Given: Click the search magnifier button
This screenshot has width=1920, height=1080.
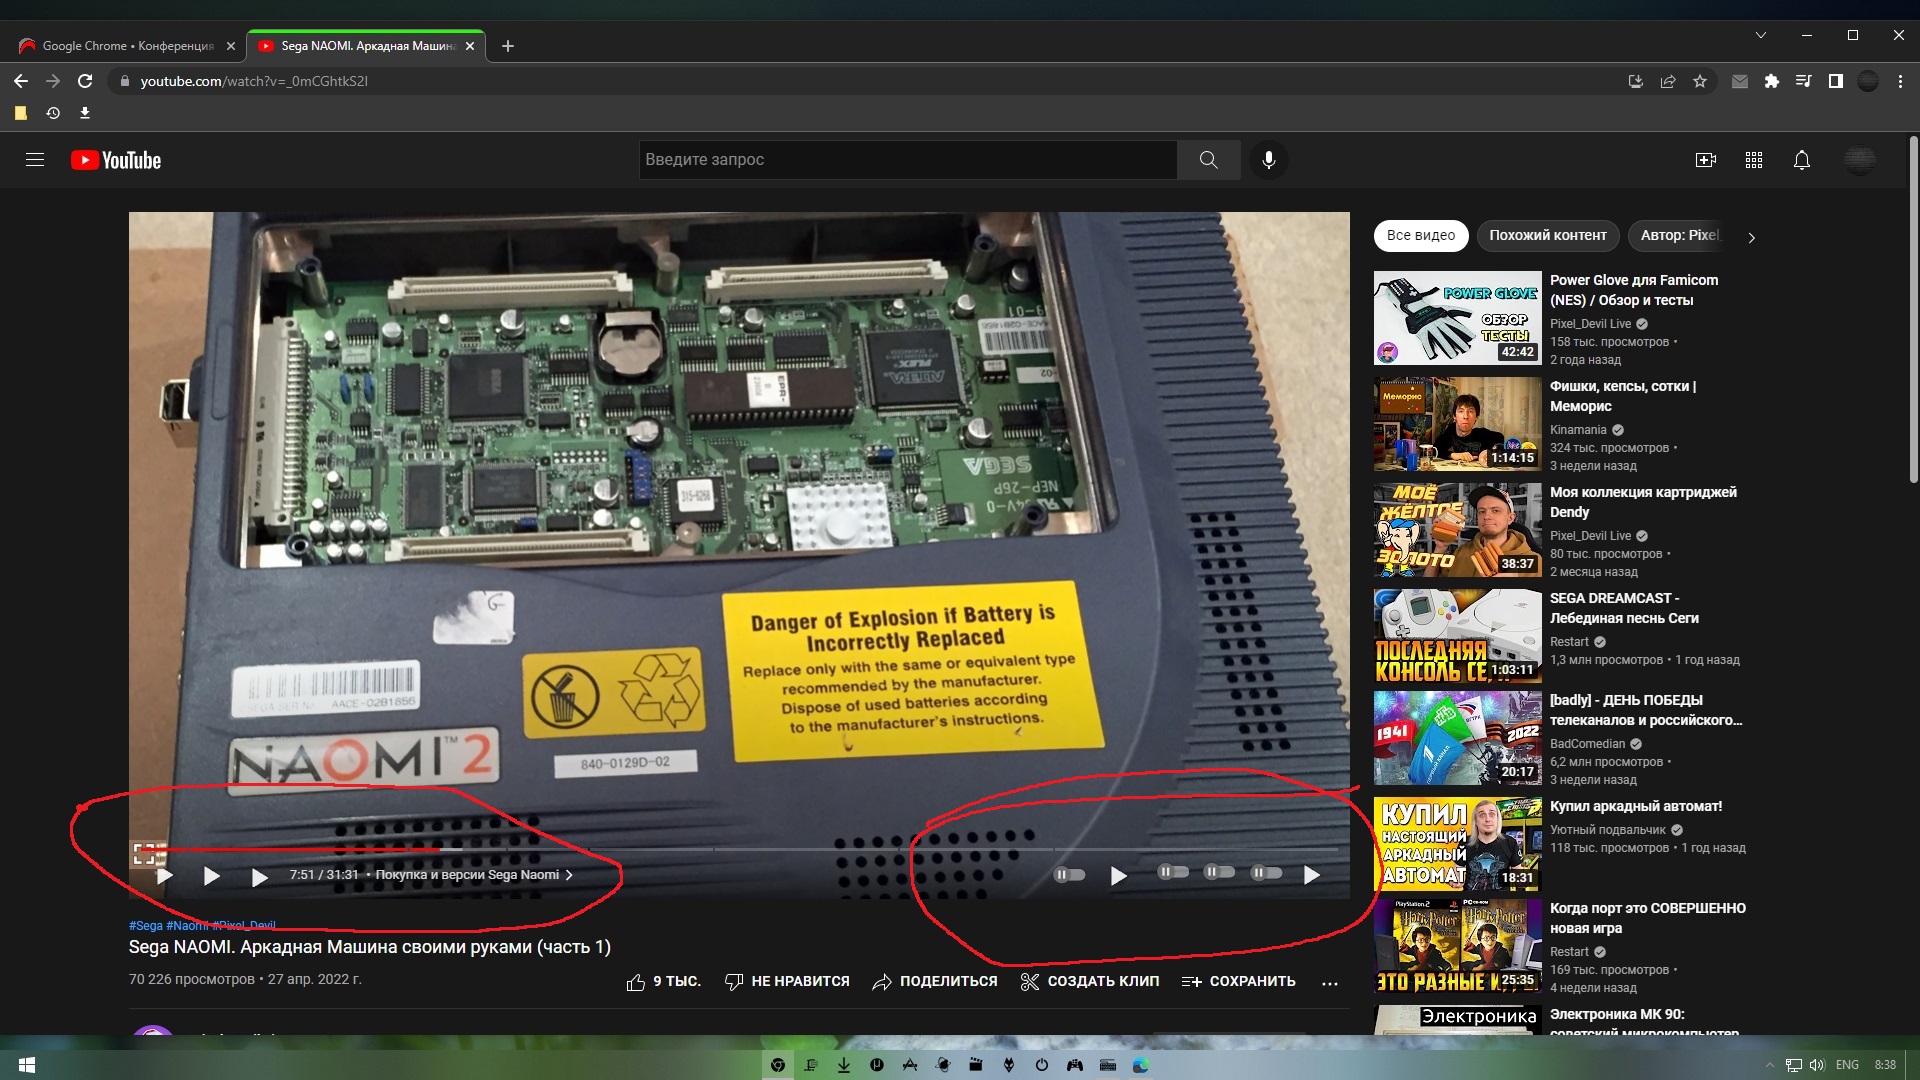Looking at the screenshot, I should click(x=1208, y=160).
